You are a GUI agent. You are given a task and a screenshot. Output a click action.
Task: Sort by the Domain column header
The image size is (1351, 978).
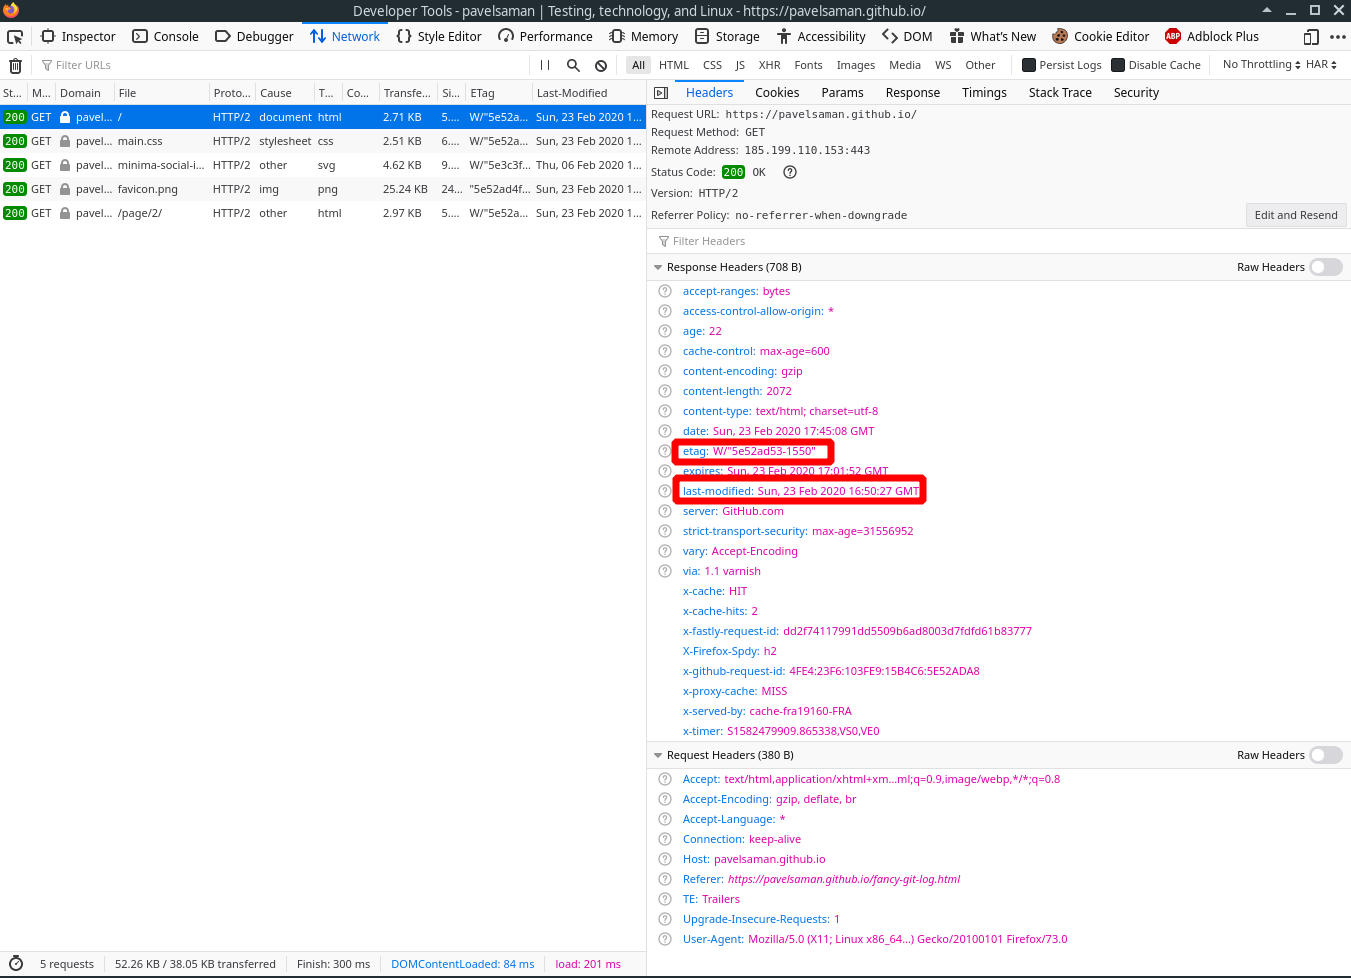point(84,93)
